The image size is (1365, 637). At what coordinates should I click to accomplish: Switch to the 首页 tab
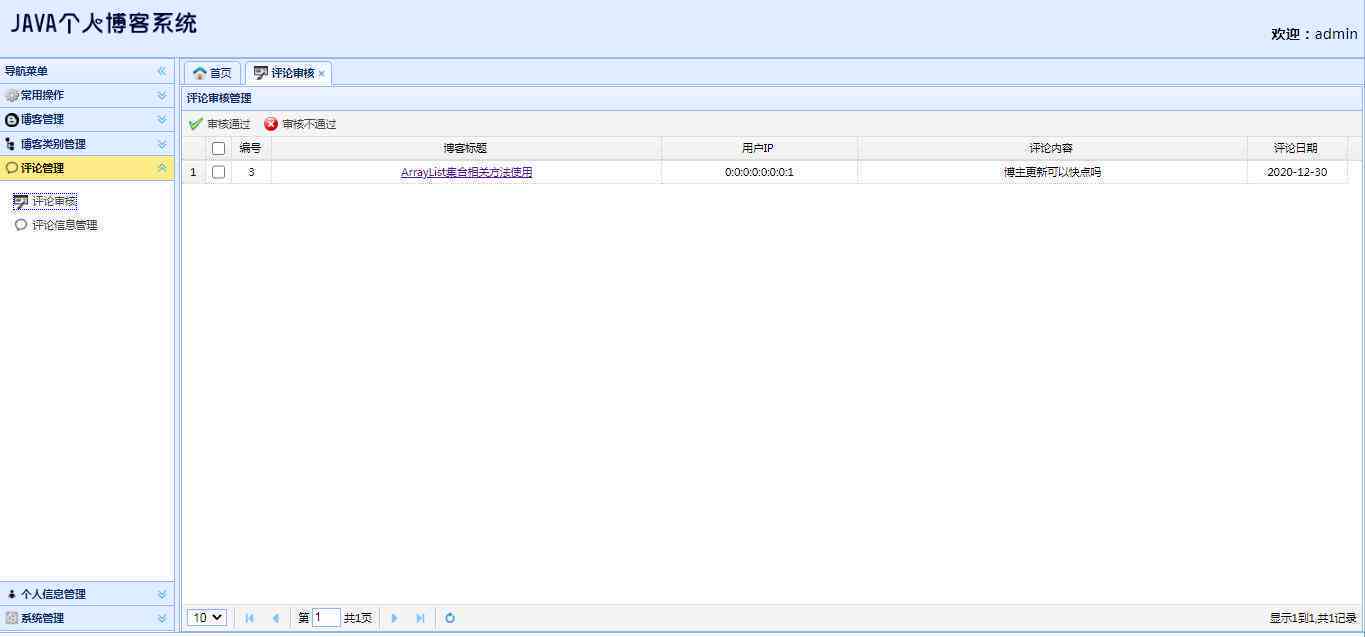click(212, 73)
